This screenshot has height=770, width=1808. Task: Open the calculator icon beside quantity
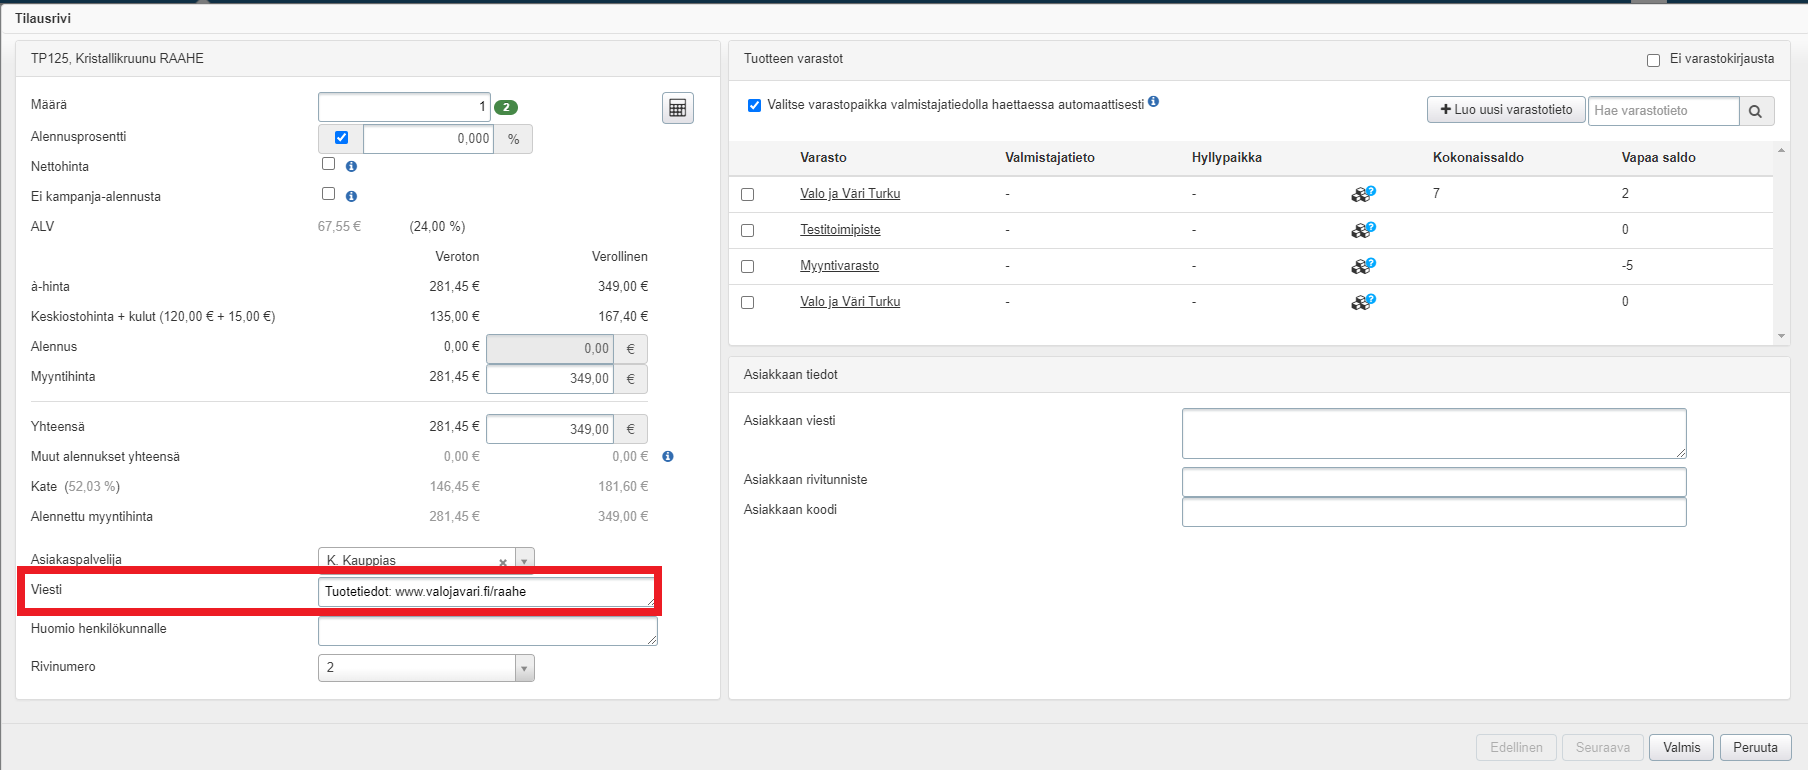tap(677, 108)
